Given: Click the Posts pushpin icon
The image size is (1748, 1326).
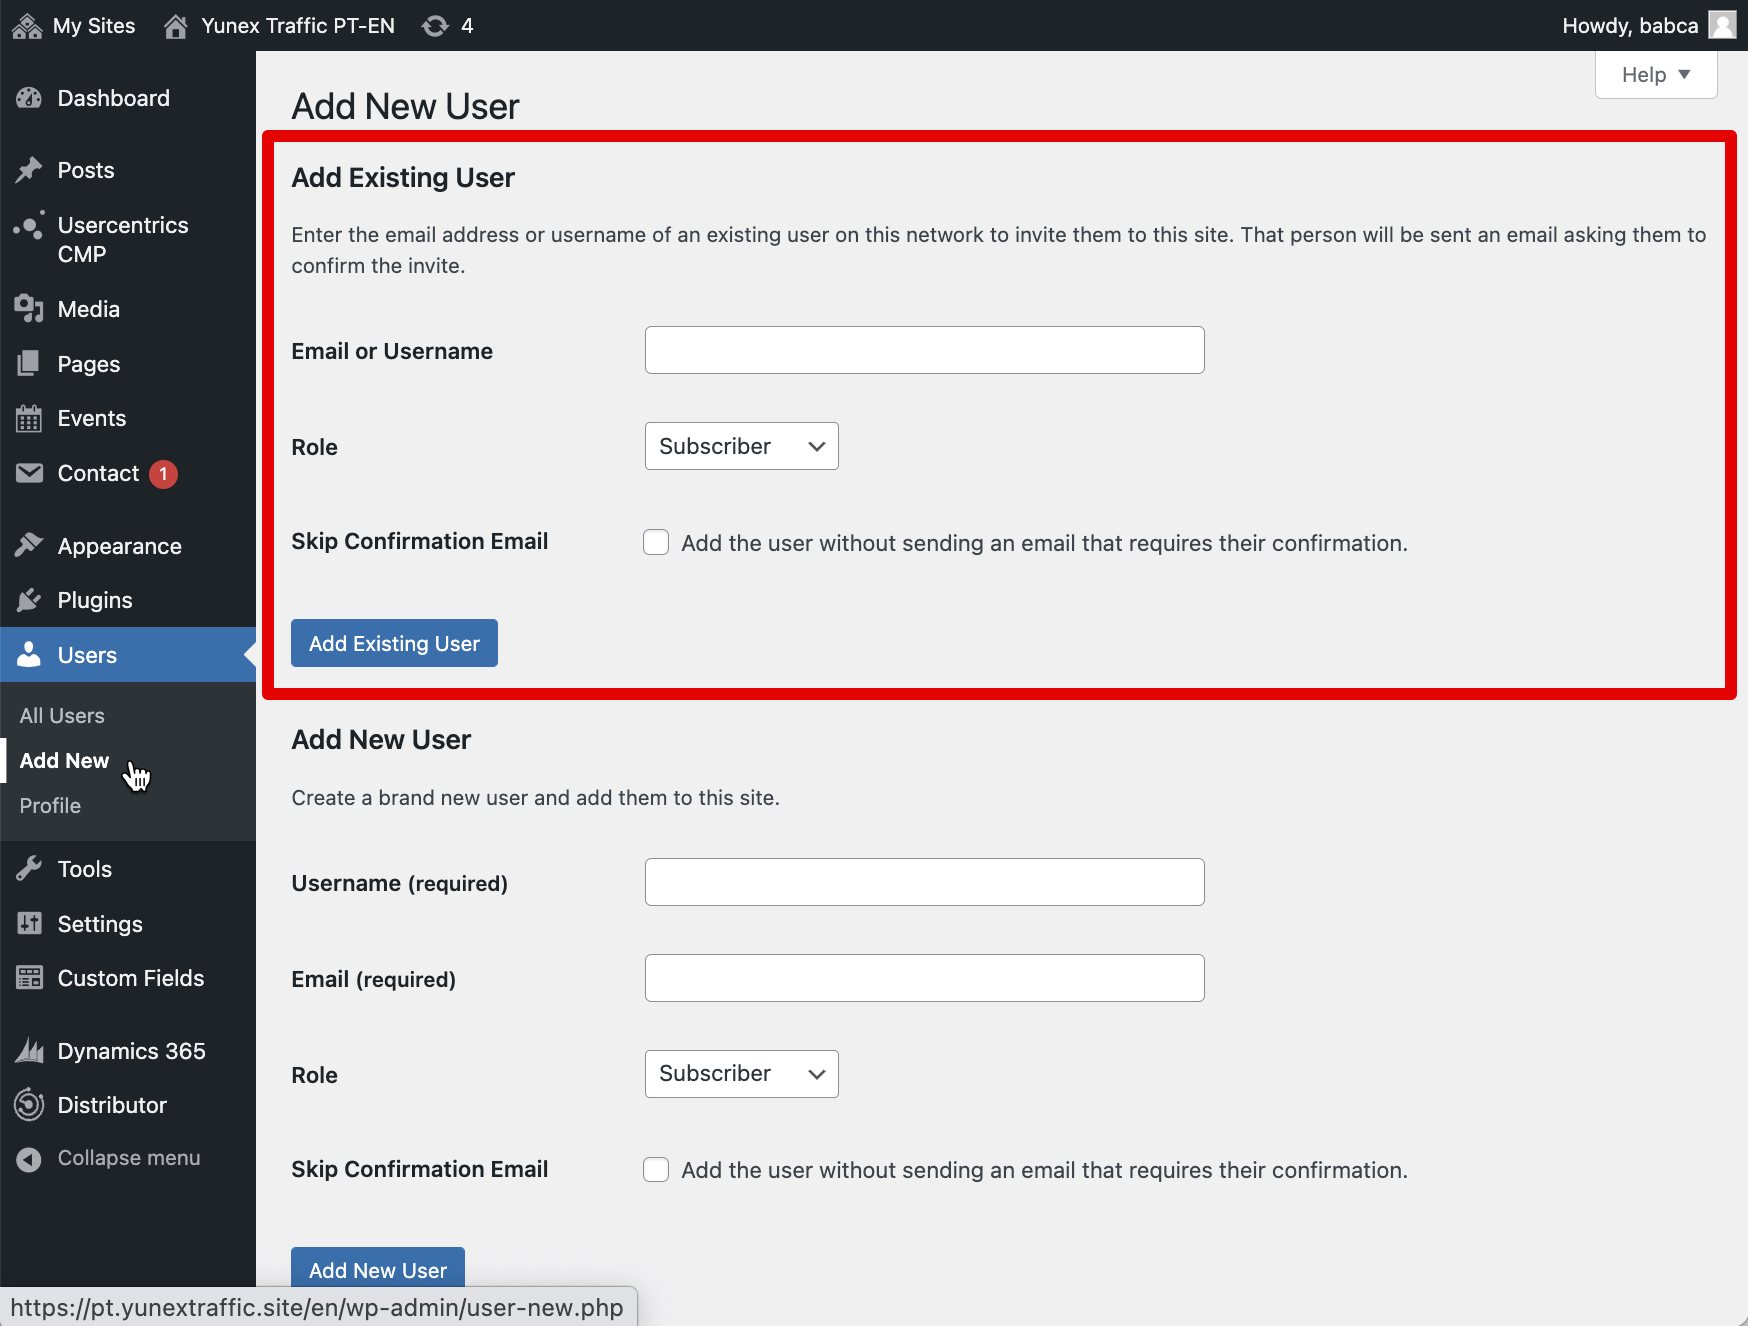Looking at the screenshot, I should (x=29, y=170).
